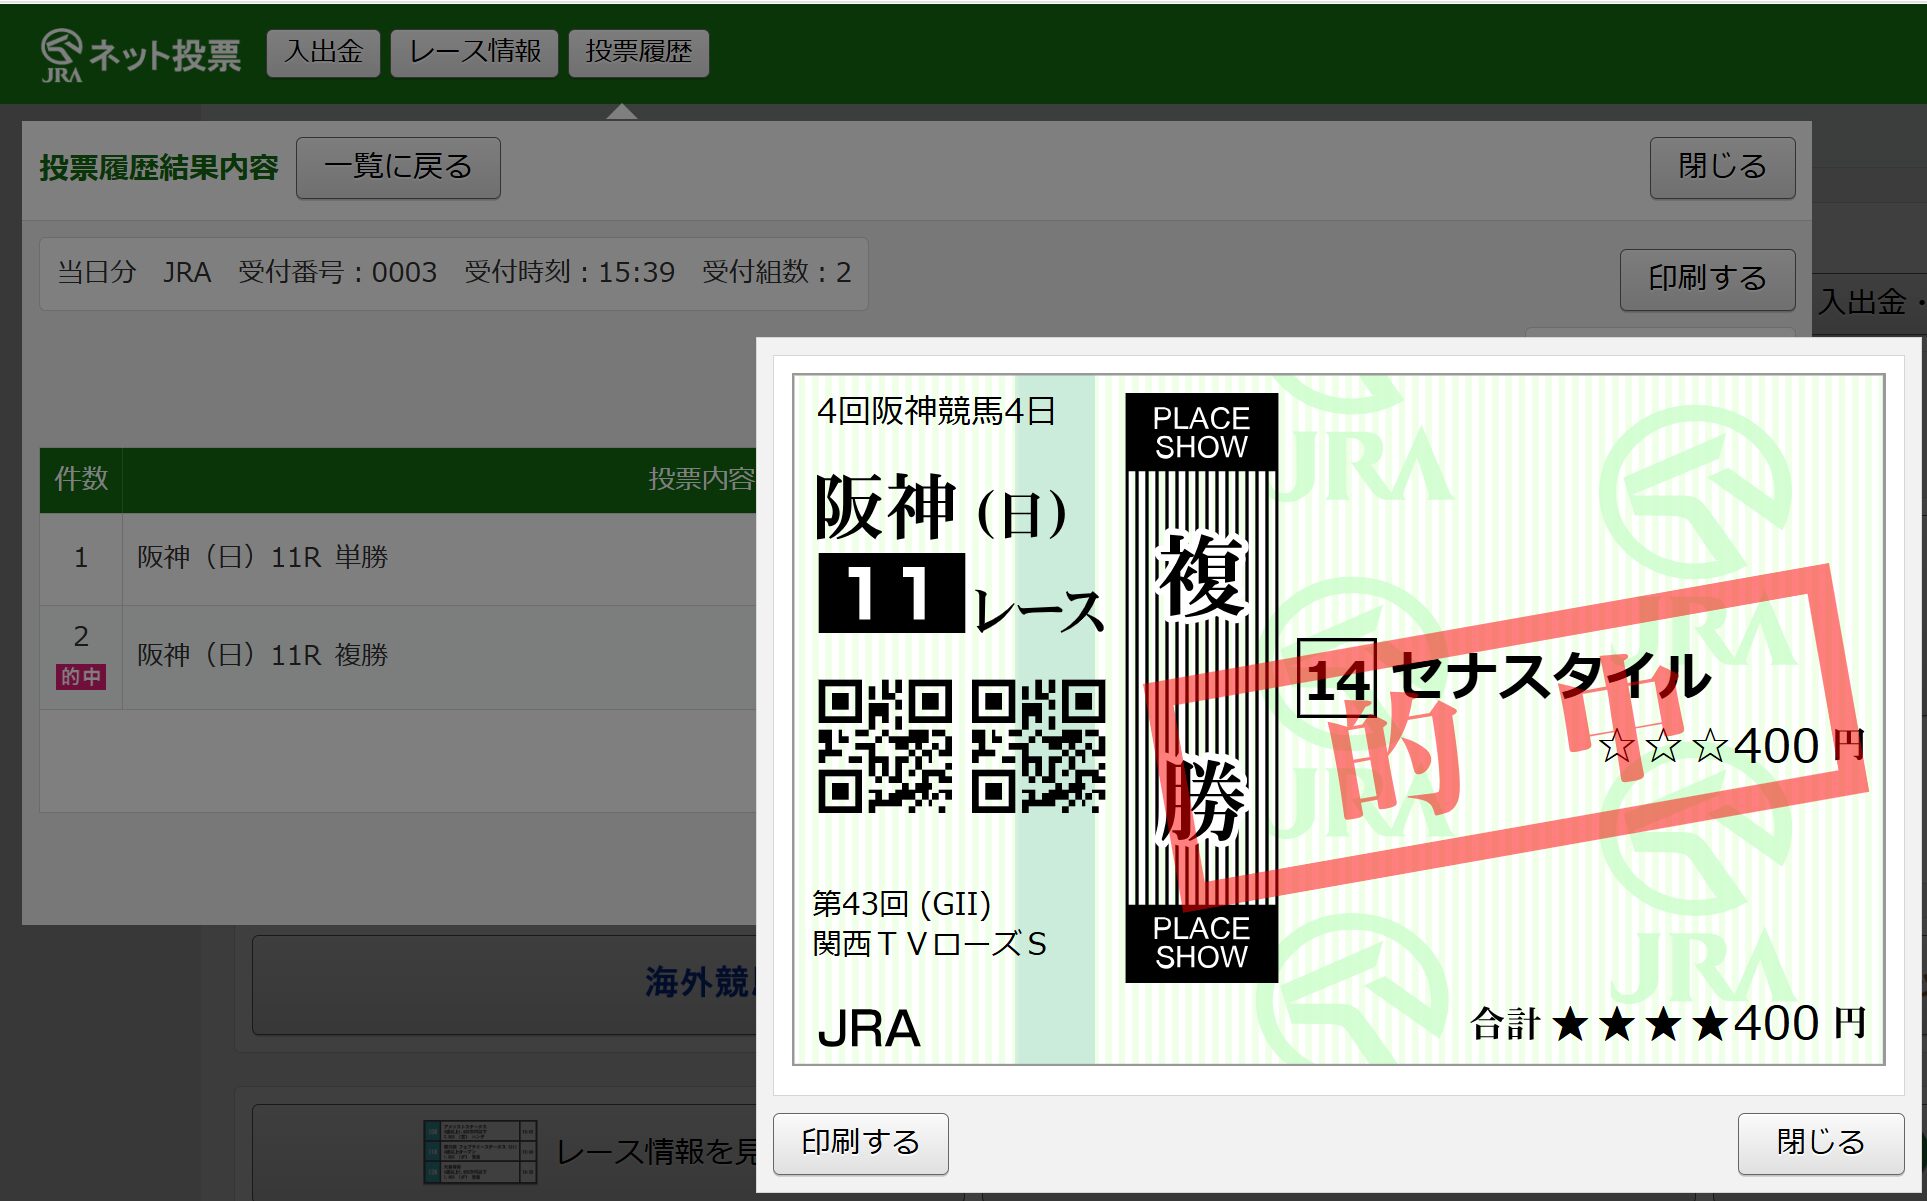
Task: Click the 的中 badge in row 2
Action: coord(81,677)
